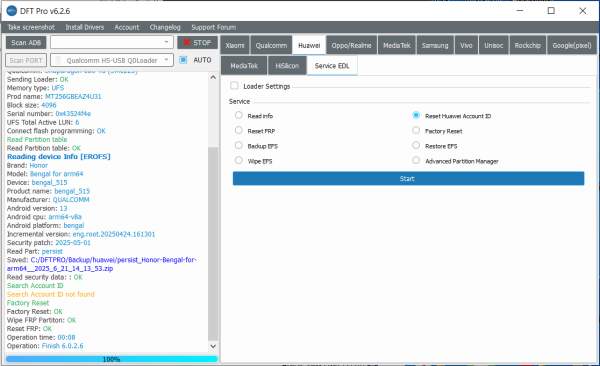Click the 'Device: bengal_515' log line
600x366 pixels.
37,183
